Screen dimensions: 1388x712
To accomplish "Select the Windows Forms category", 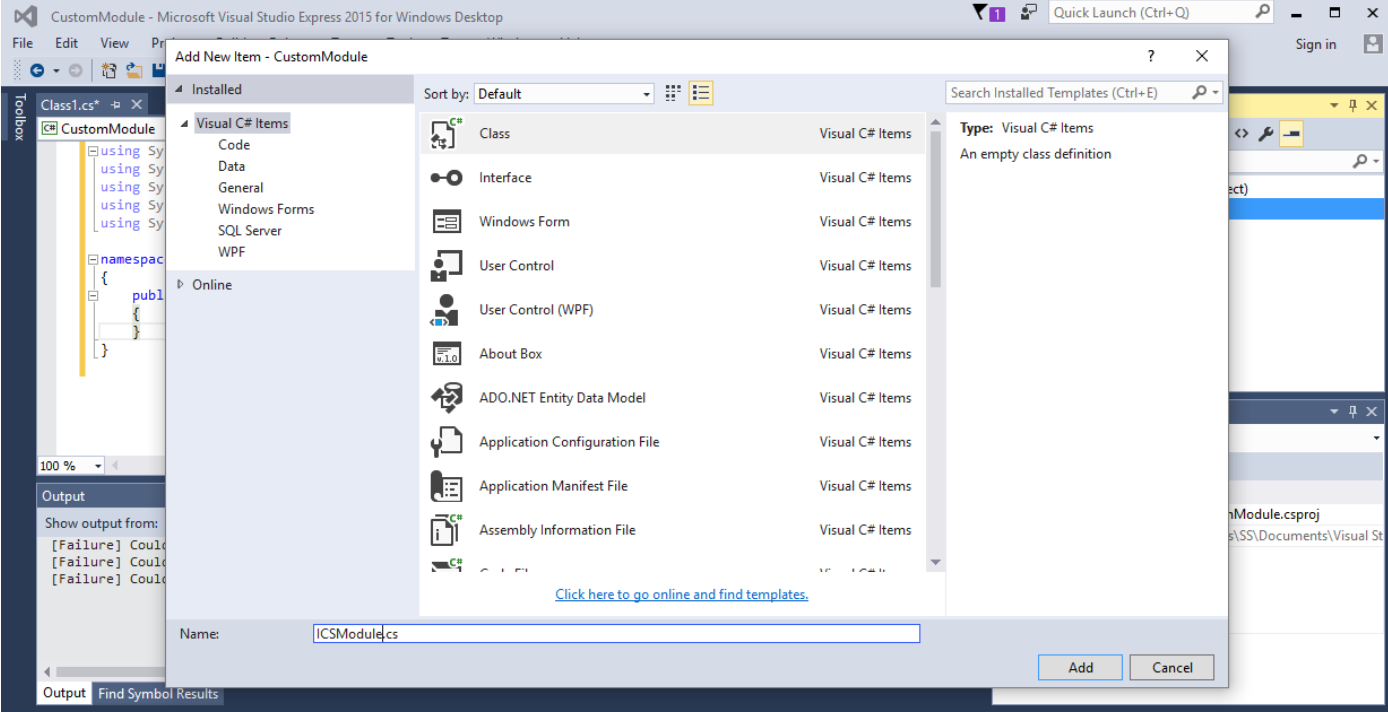I will coord(266,209).
